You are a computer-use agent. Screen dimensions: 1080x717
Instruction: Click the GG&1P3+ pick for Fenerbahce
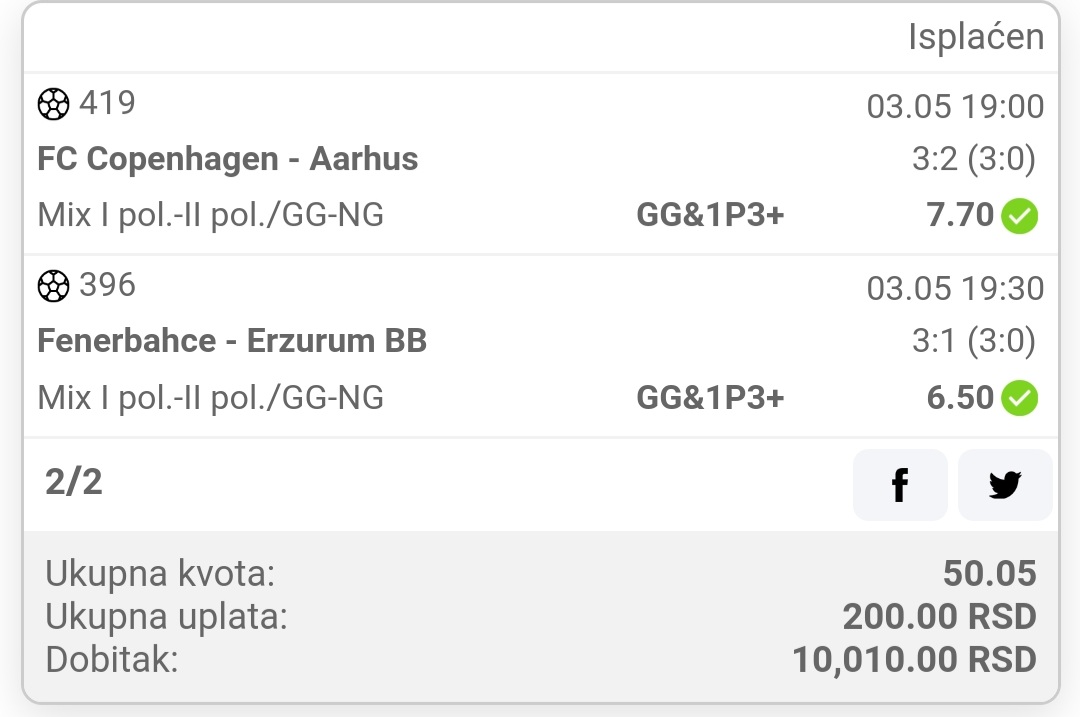(x=710, y=398)
